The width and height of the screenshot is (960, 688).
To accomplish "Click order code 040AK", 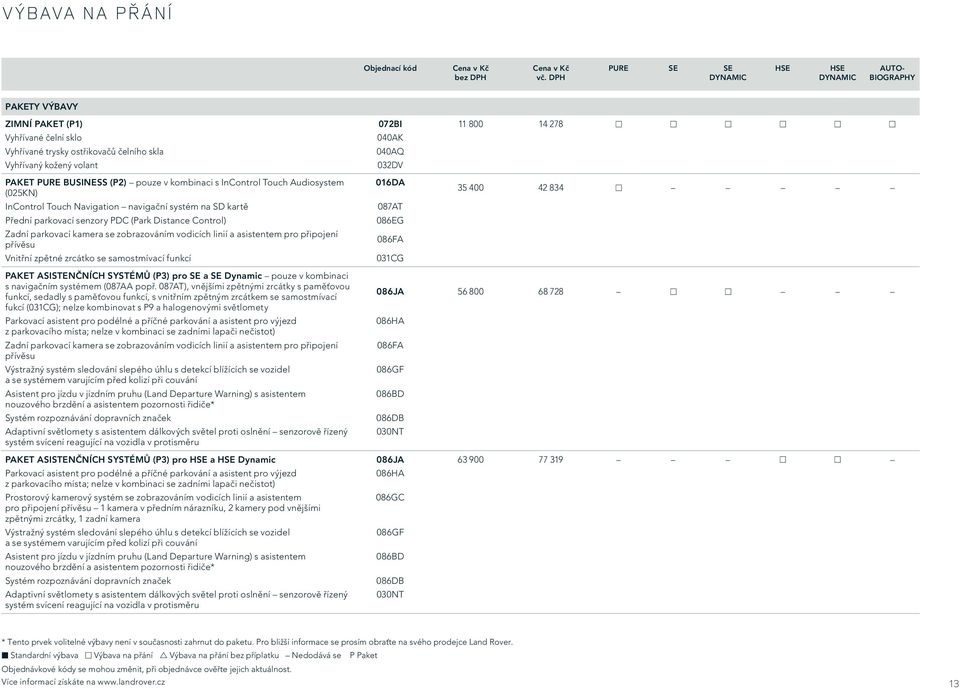I will coord(390,138).
